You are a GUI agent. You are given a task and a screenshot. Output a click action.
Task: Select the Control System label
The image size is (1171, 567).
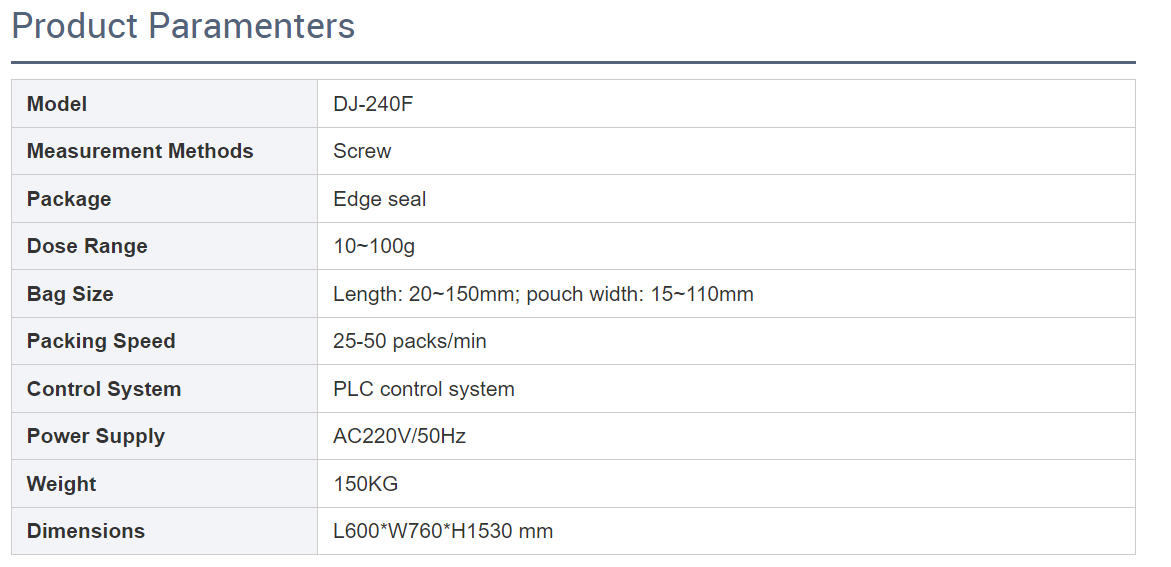(104, 389)
